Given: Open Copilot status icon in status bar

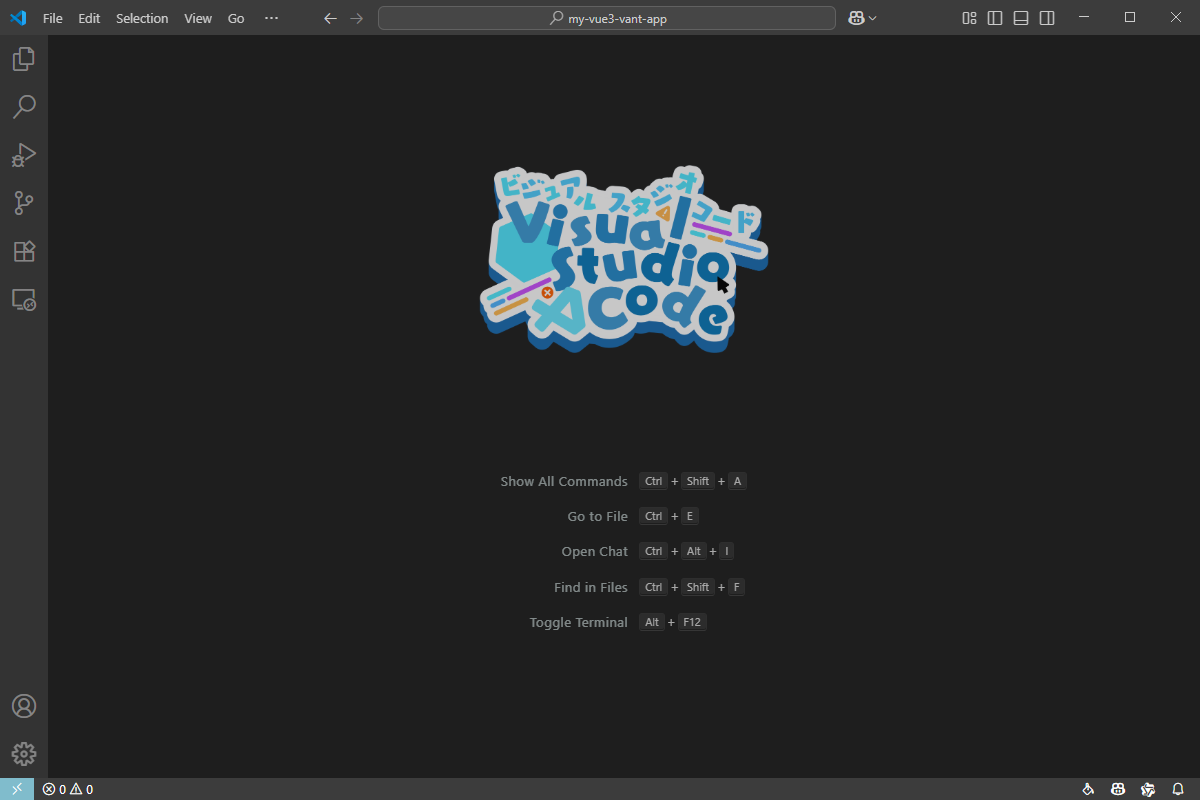Looking at the screenshot, I should (x=1118, y=789).
